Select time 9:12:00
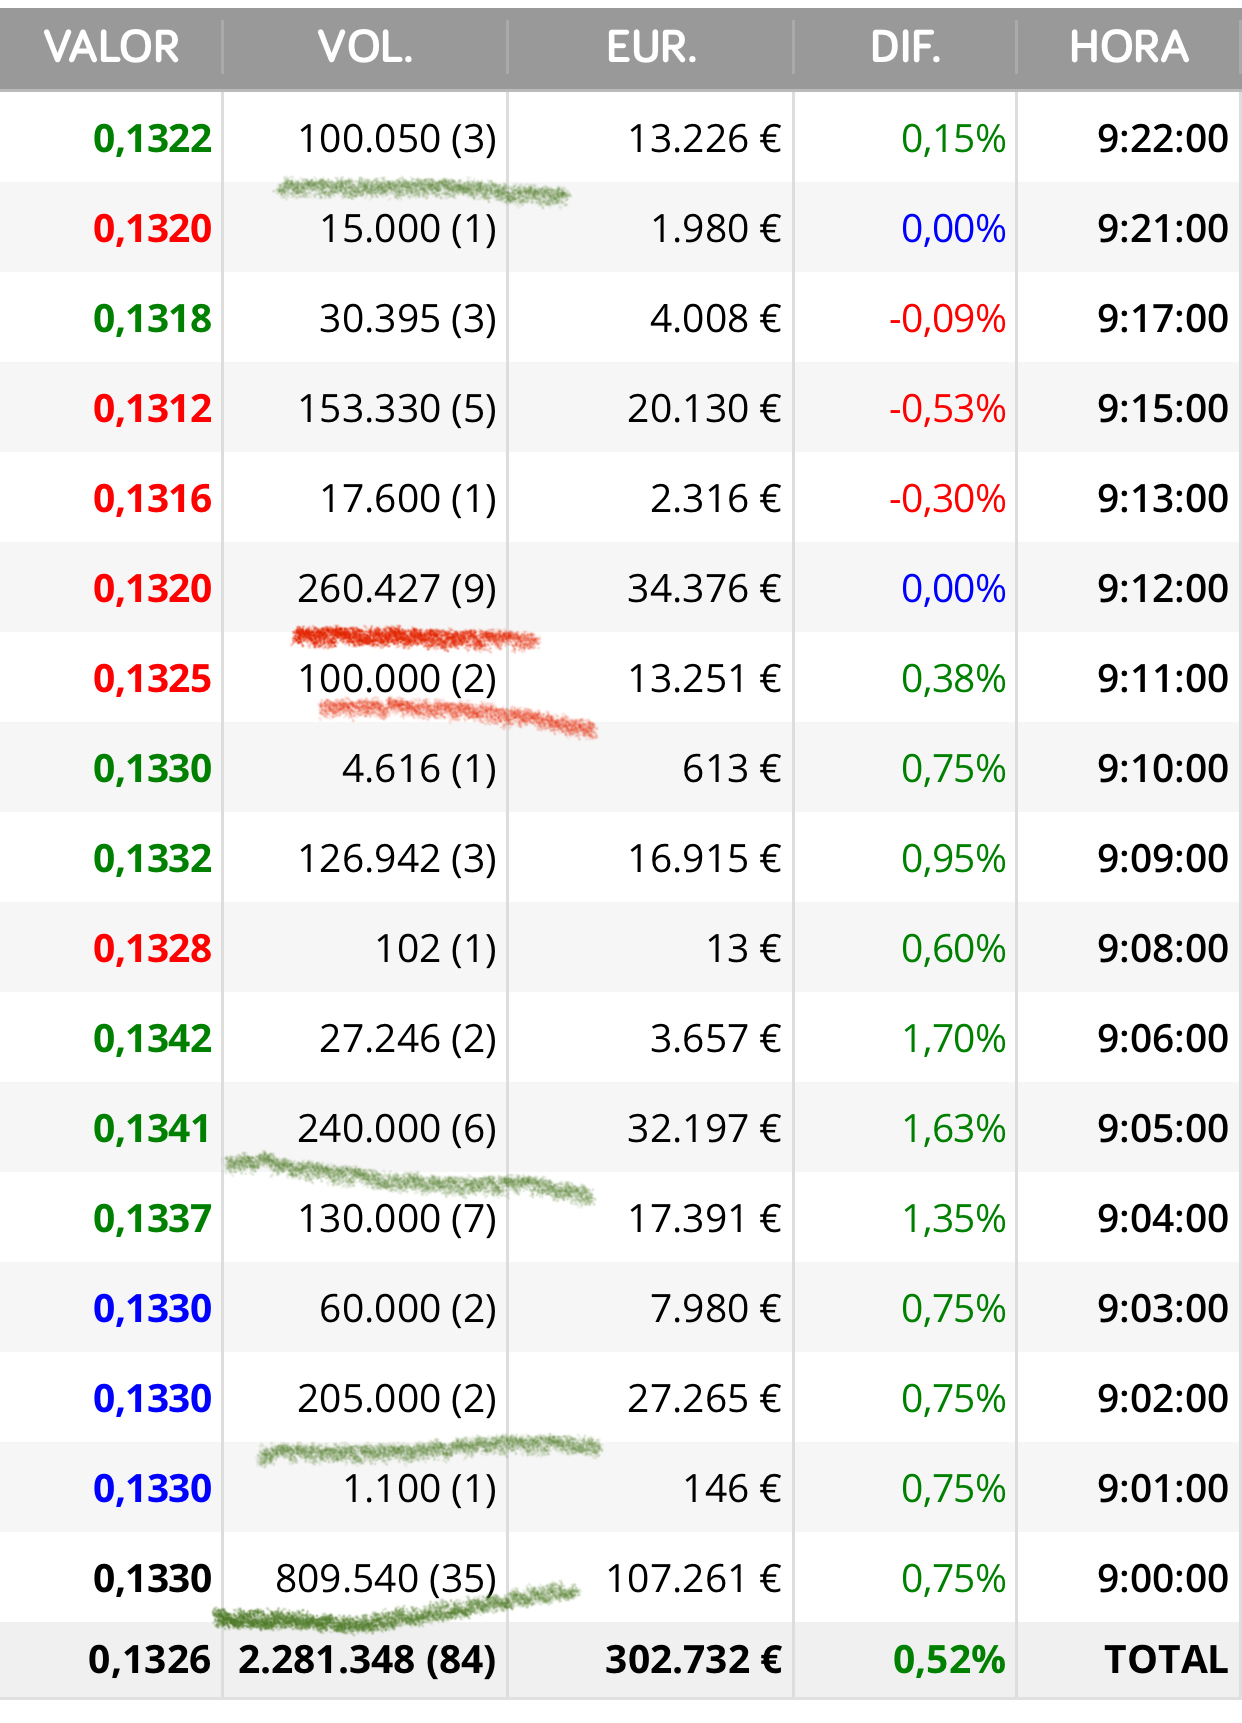Image resolution: width=1242 pixels, height=1723 pixels. pos(1162,589)
